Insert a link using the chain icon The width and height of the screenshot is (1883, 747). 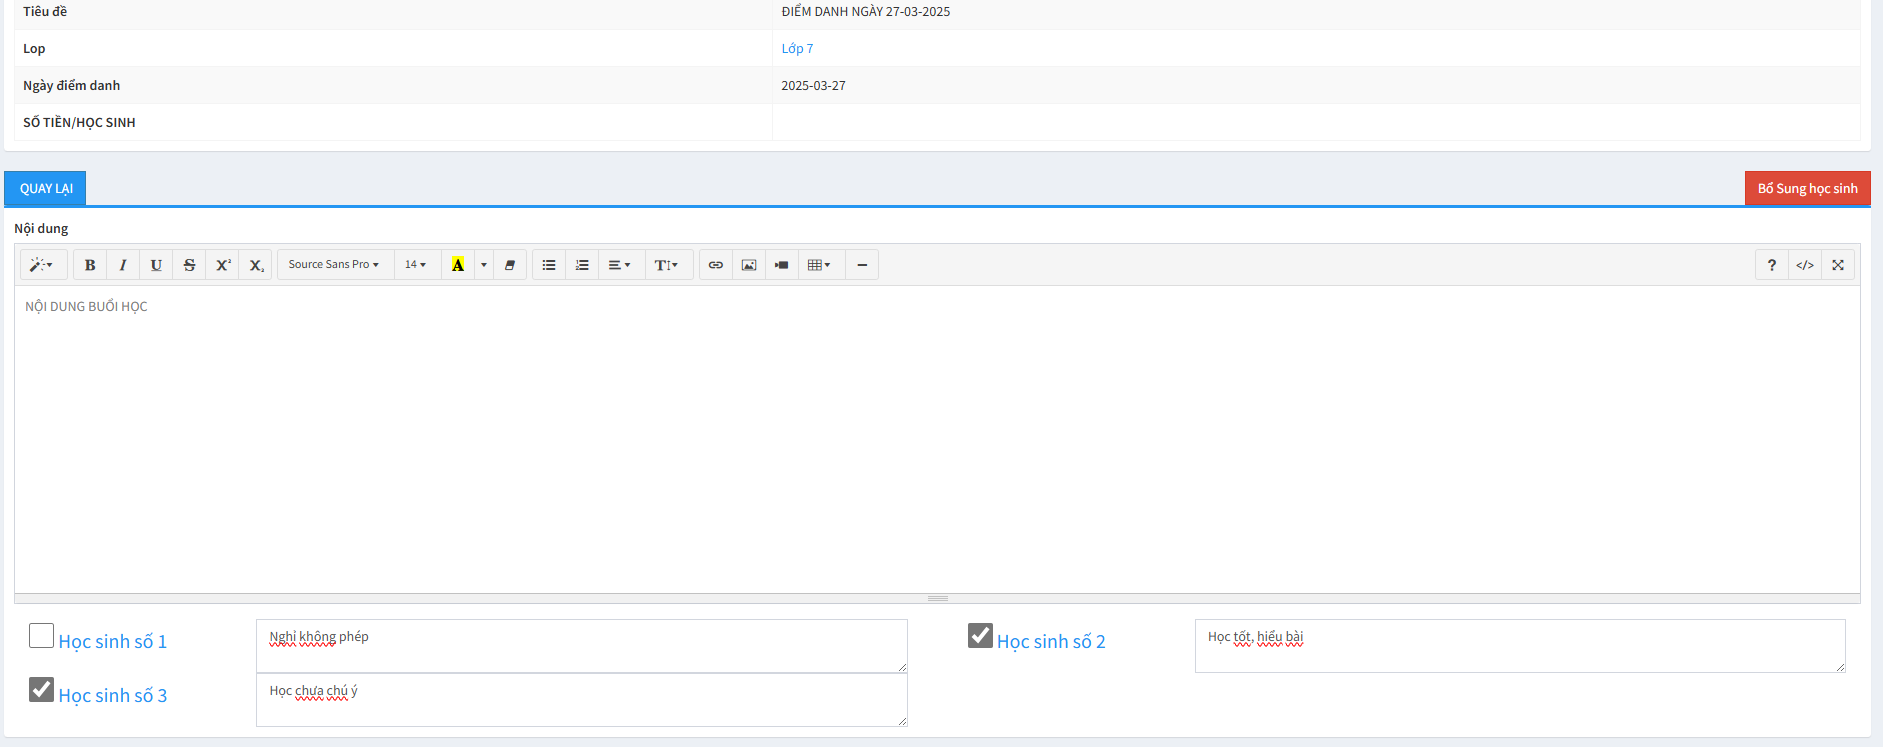pyautogui.click(x=715, y=265)
